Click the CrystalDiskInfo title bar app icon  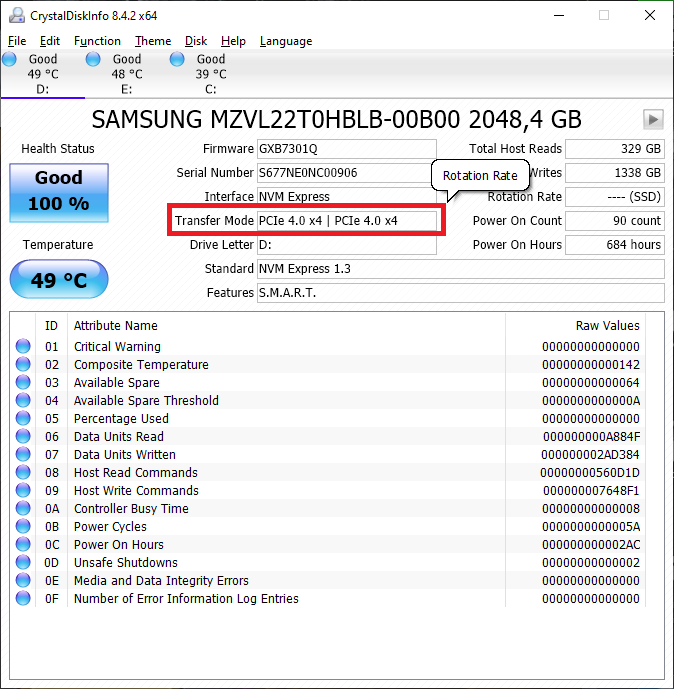[x=17, y=15]
